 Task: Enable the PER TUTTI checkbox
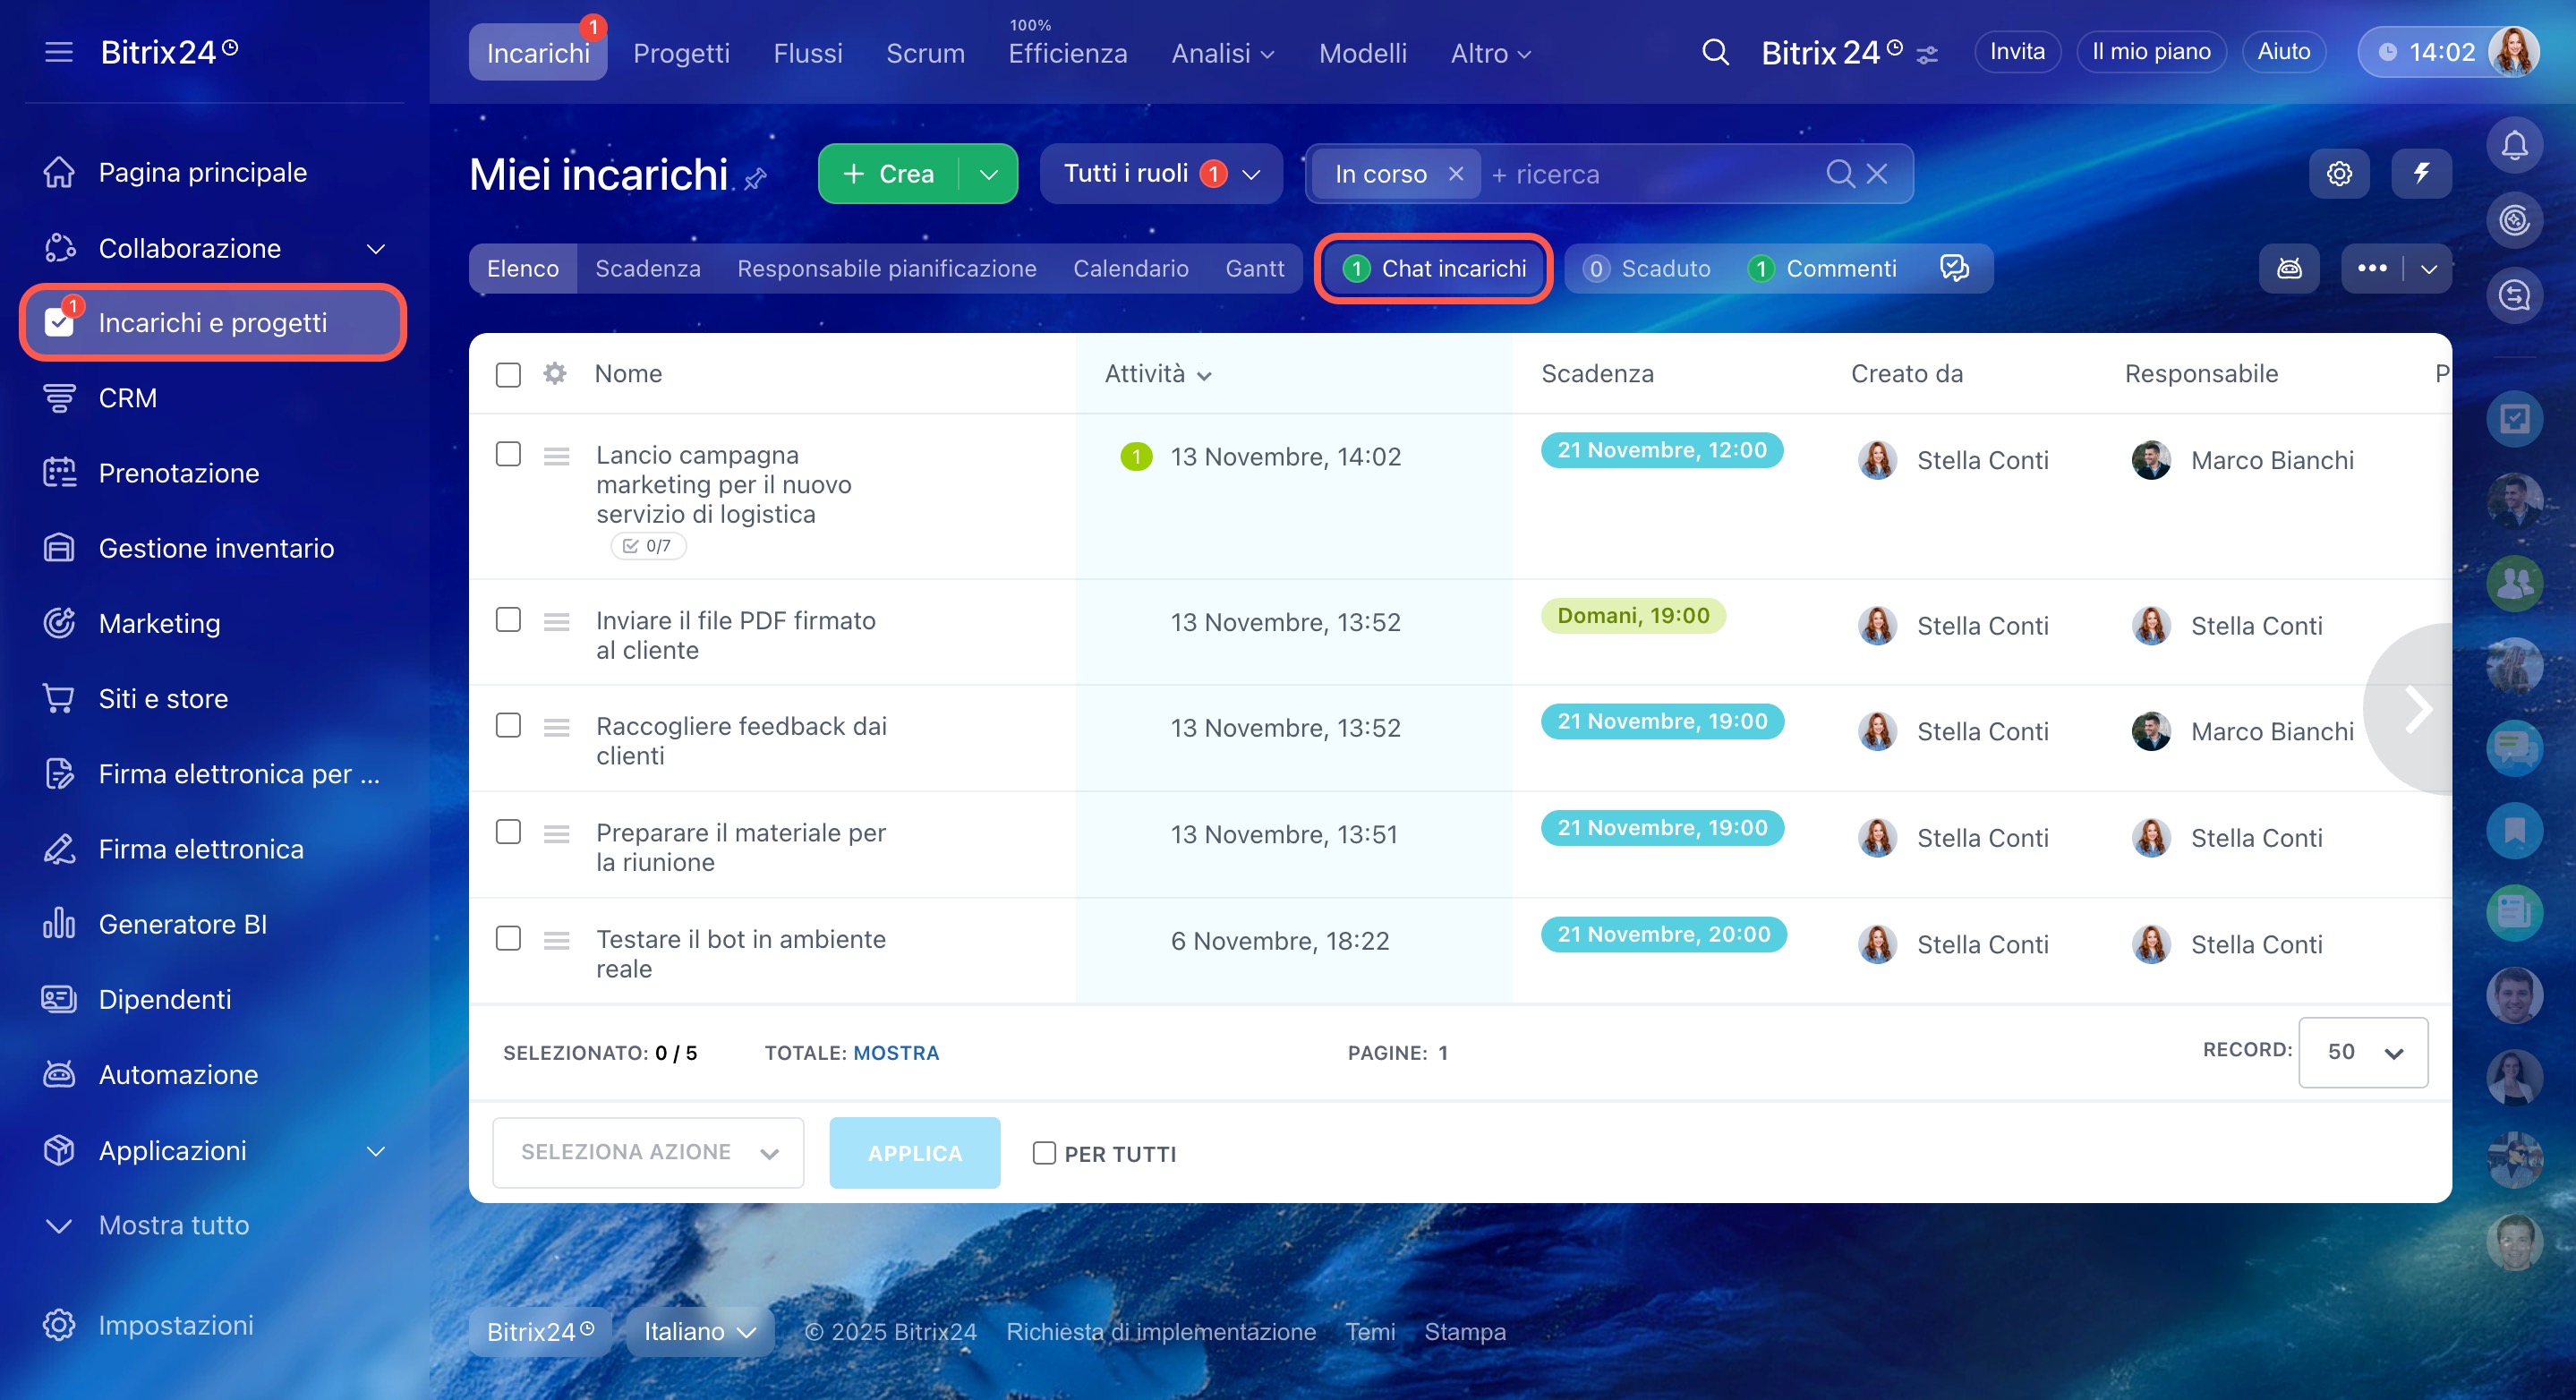click(1044, 1153)
